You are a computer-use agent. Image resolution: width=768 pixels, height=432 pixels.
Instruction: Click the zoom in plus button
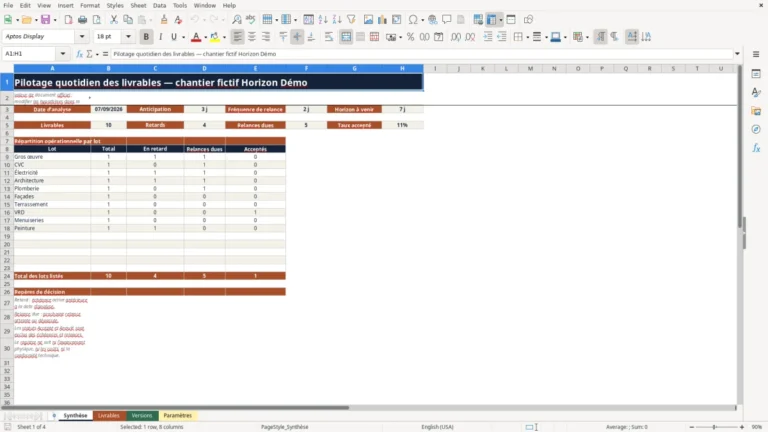[x=742, y=427]
